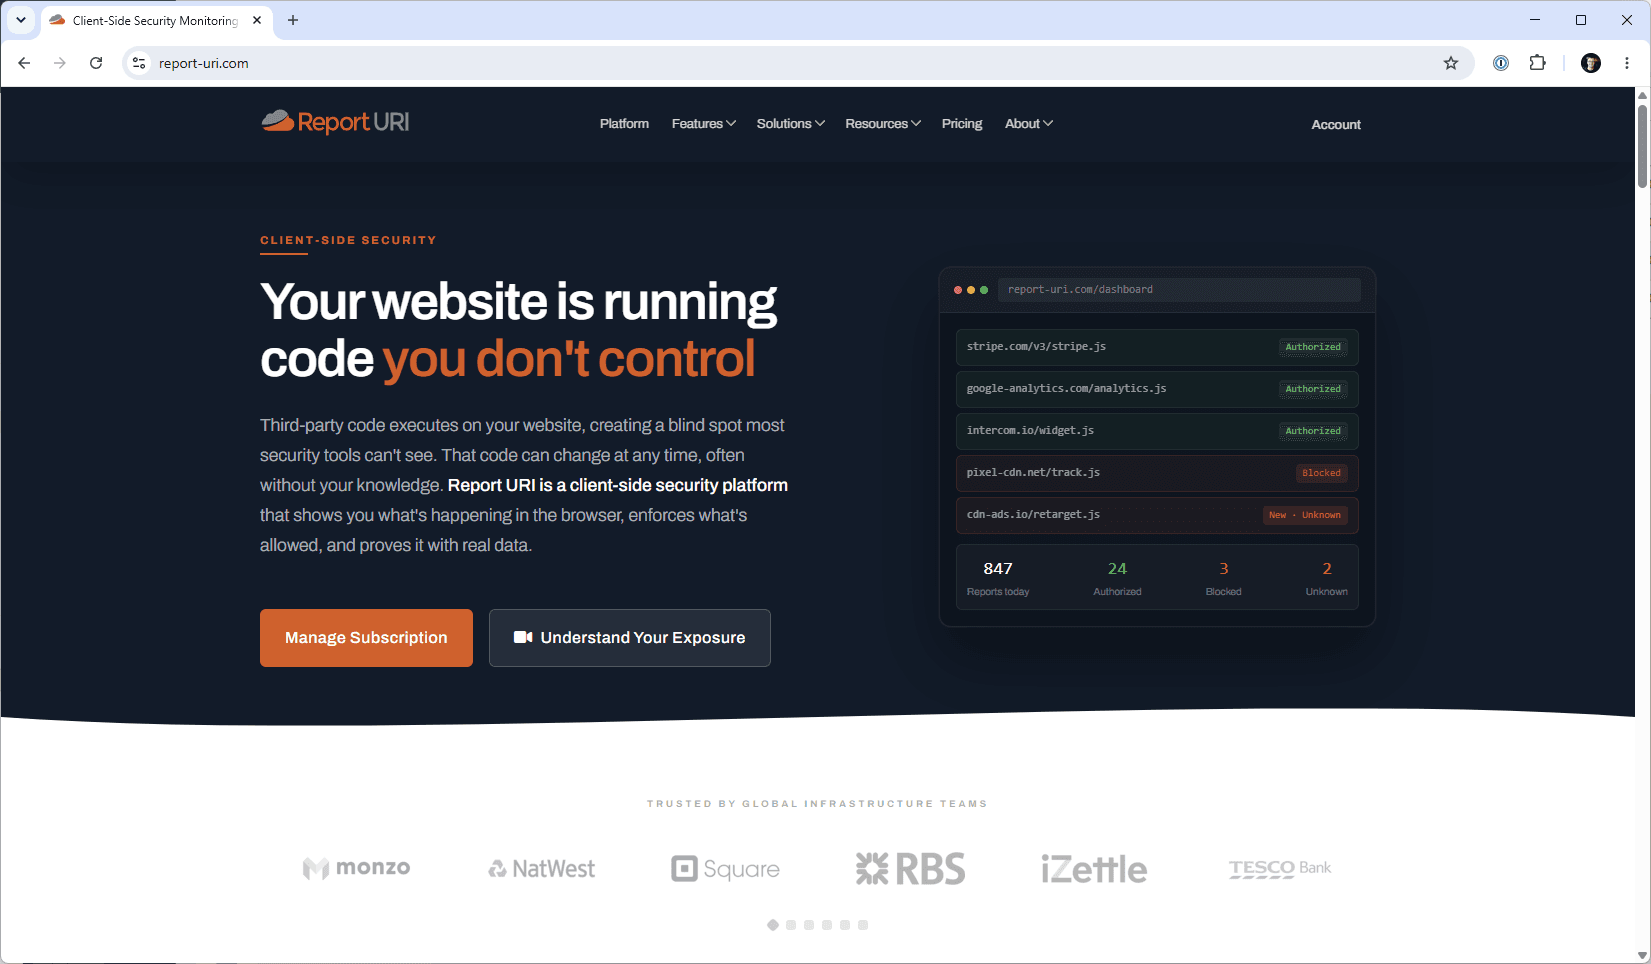Open a new browser tab
Screen dimensions: 1651x964
pos(293,20)
